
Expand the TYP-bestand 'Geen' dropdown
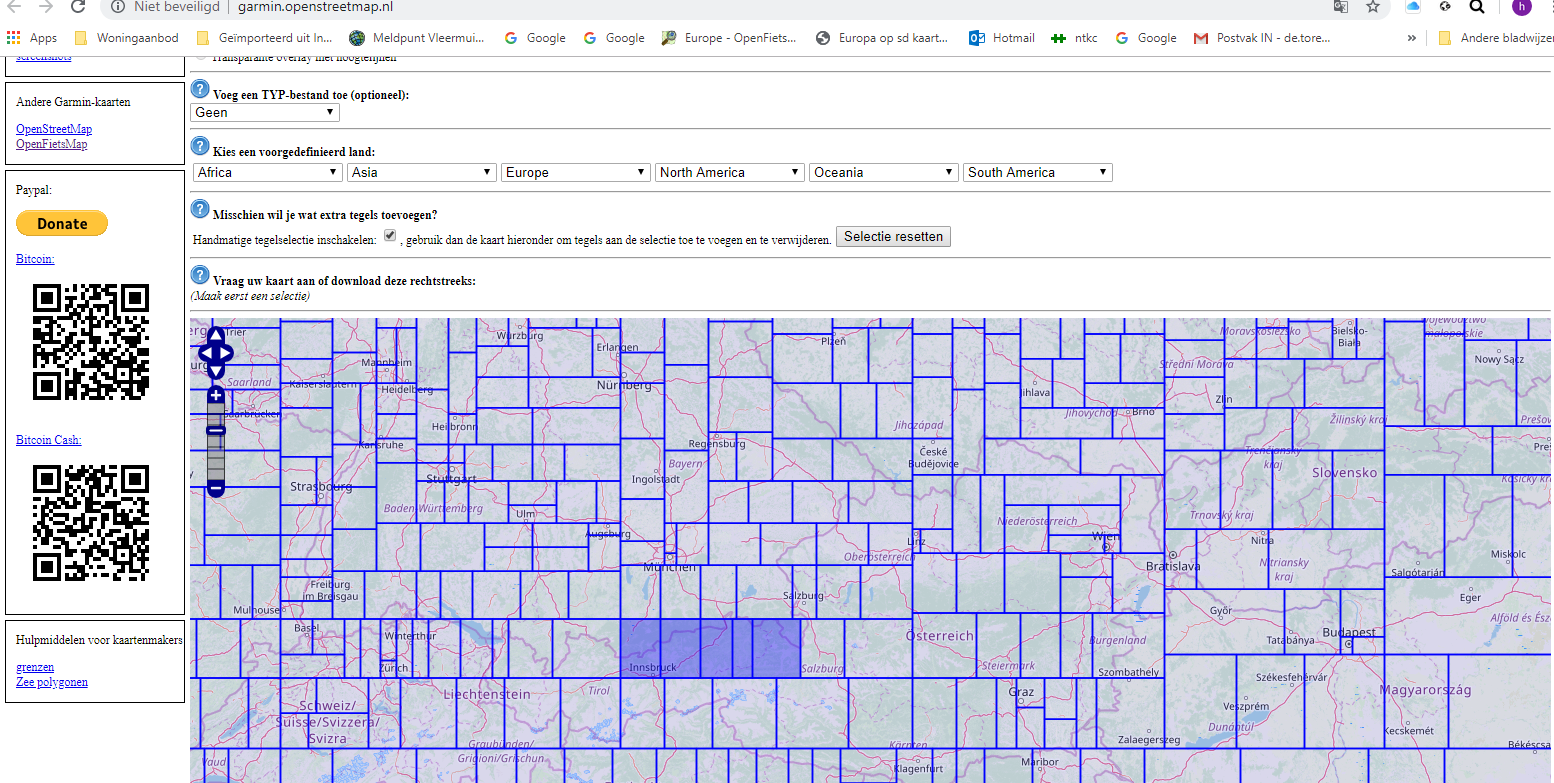(265, 113)
